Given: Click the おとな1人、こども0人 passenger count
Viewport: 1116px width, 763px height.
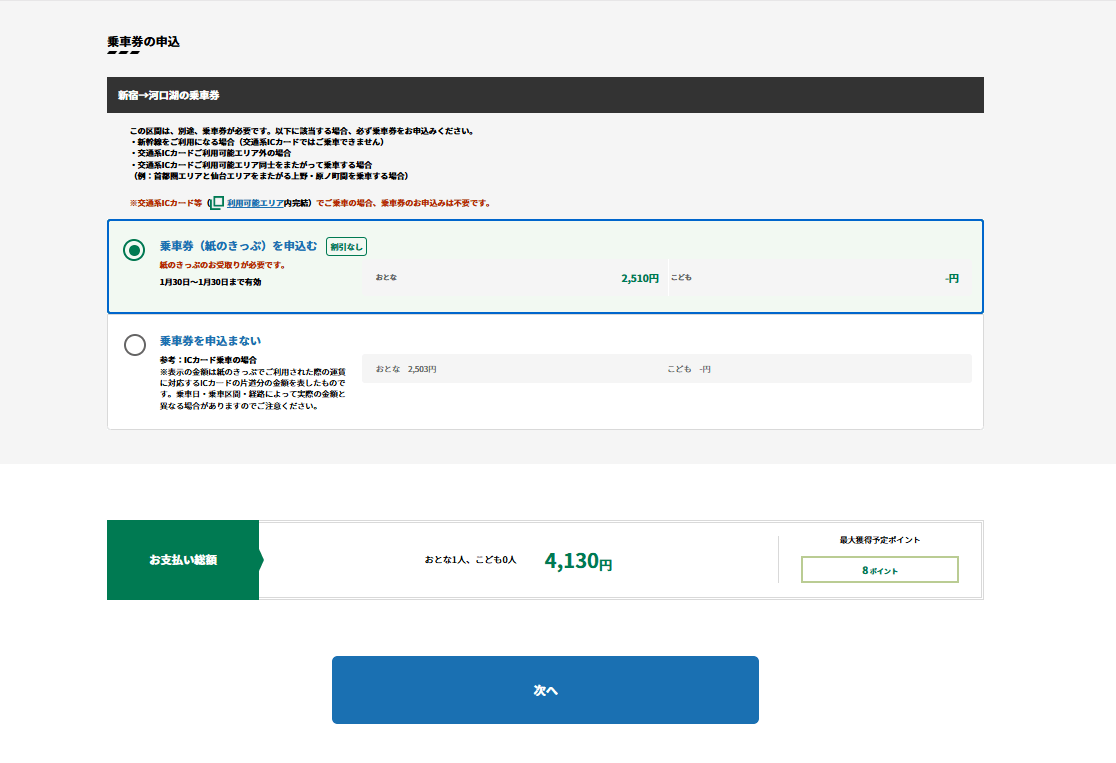Looking at the screenshot, I should pyautogui.click(x=470, y=560).
